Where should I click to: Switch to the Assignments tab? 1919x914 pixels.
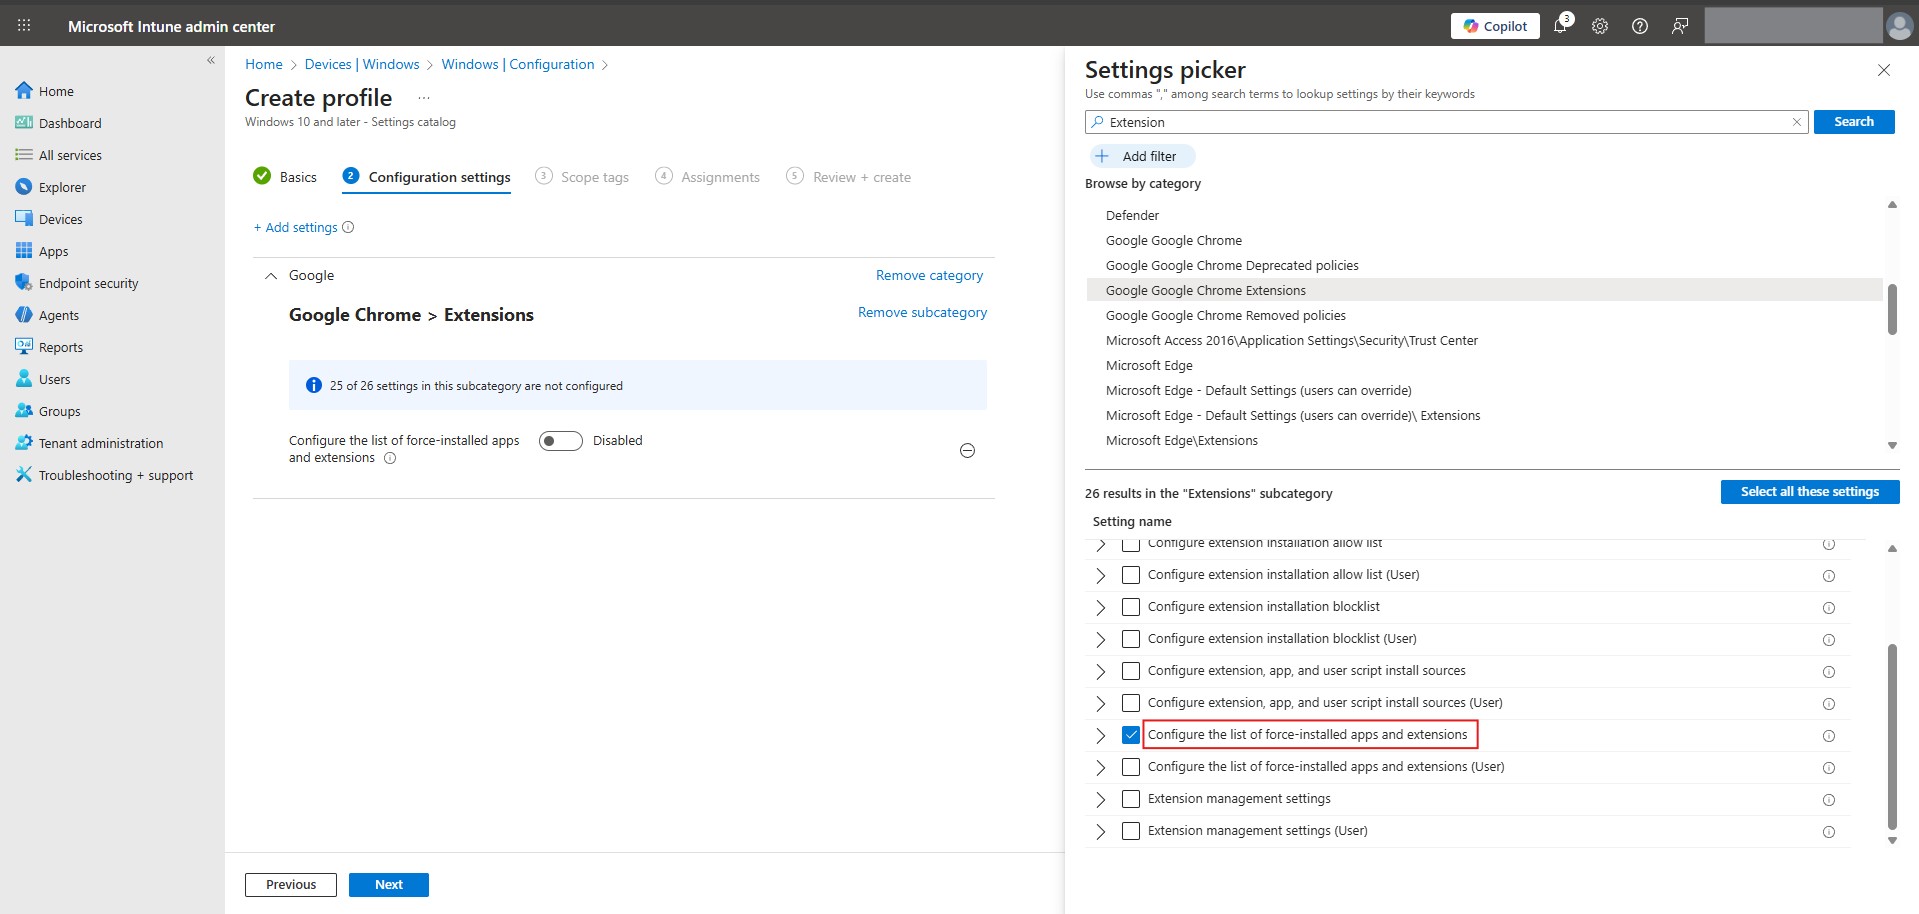719,176
